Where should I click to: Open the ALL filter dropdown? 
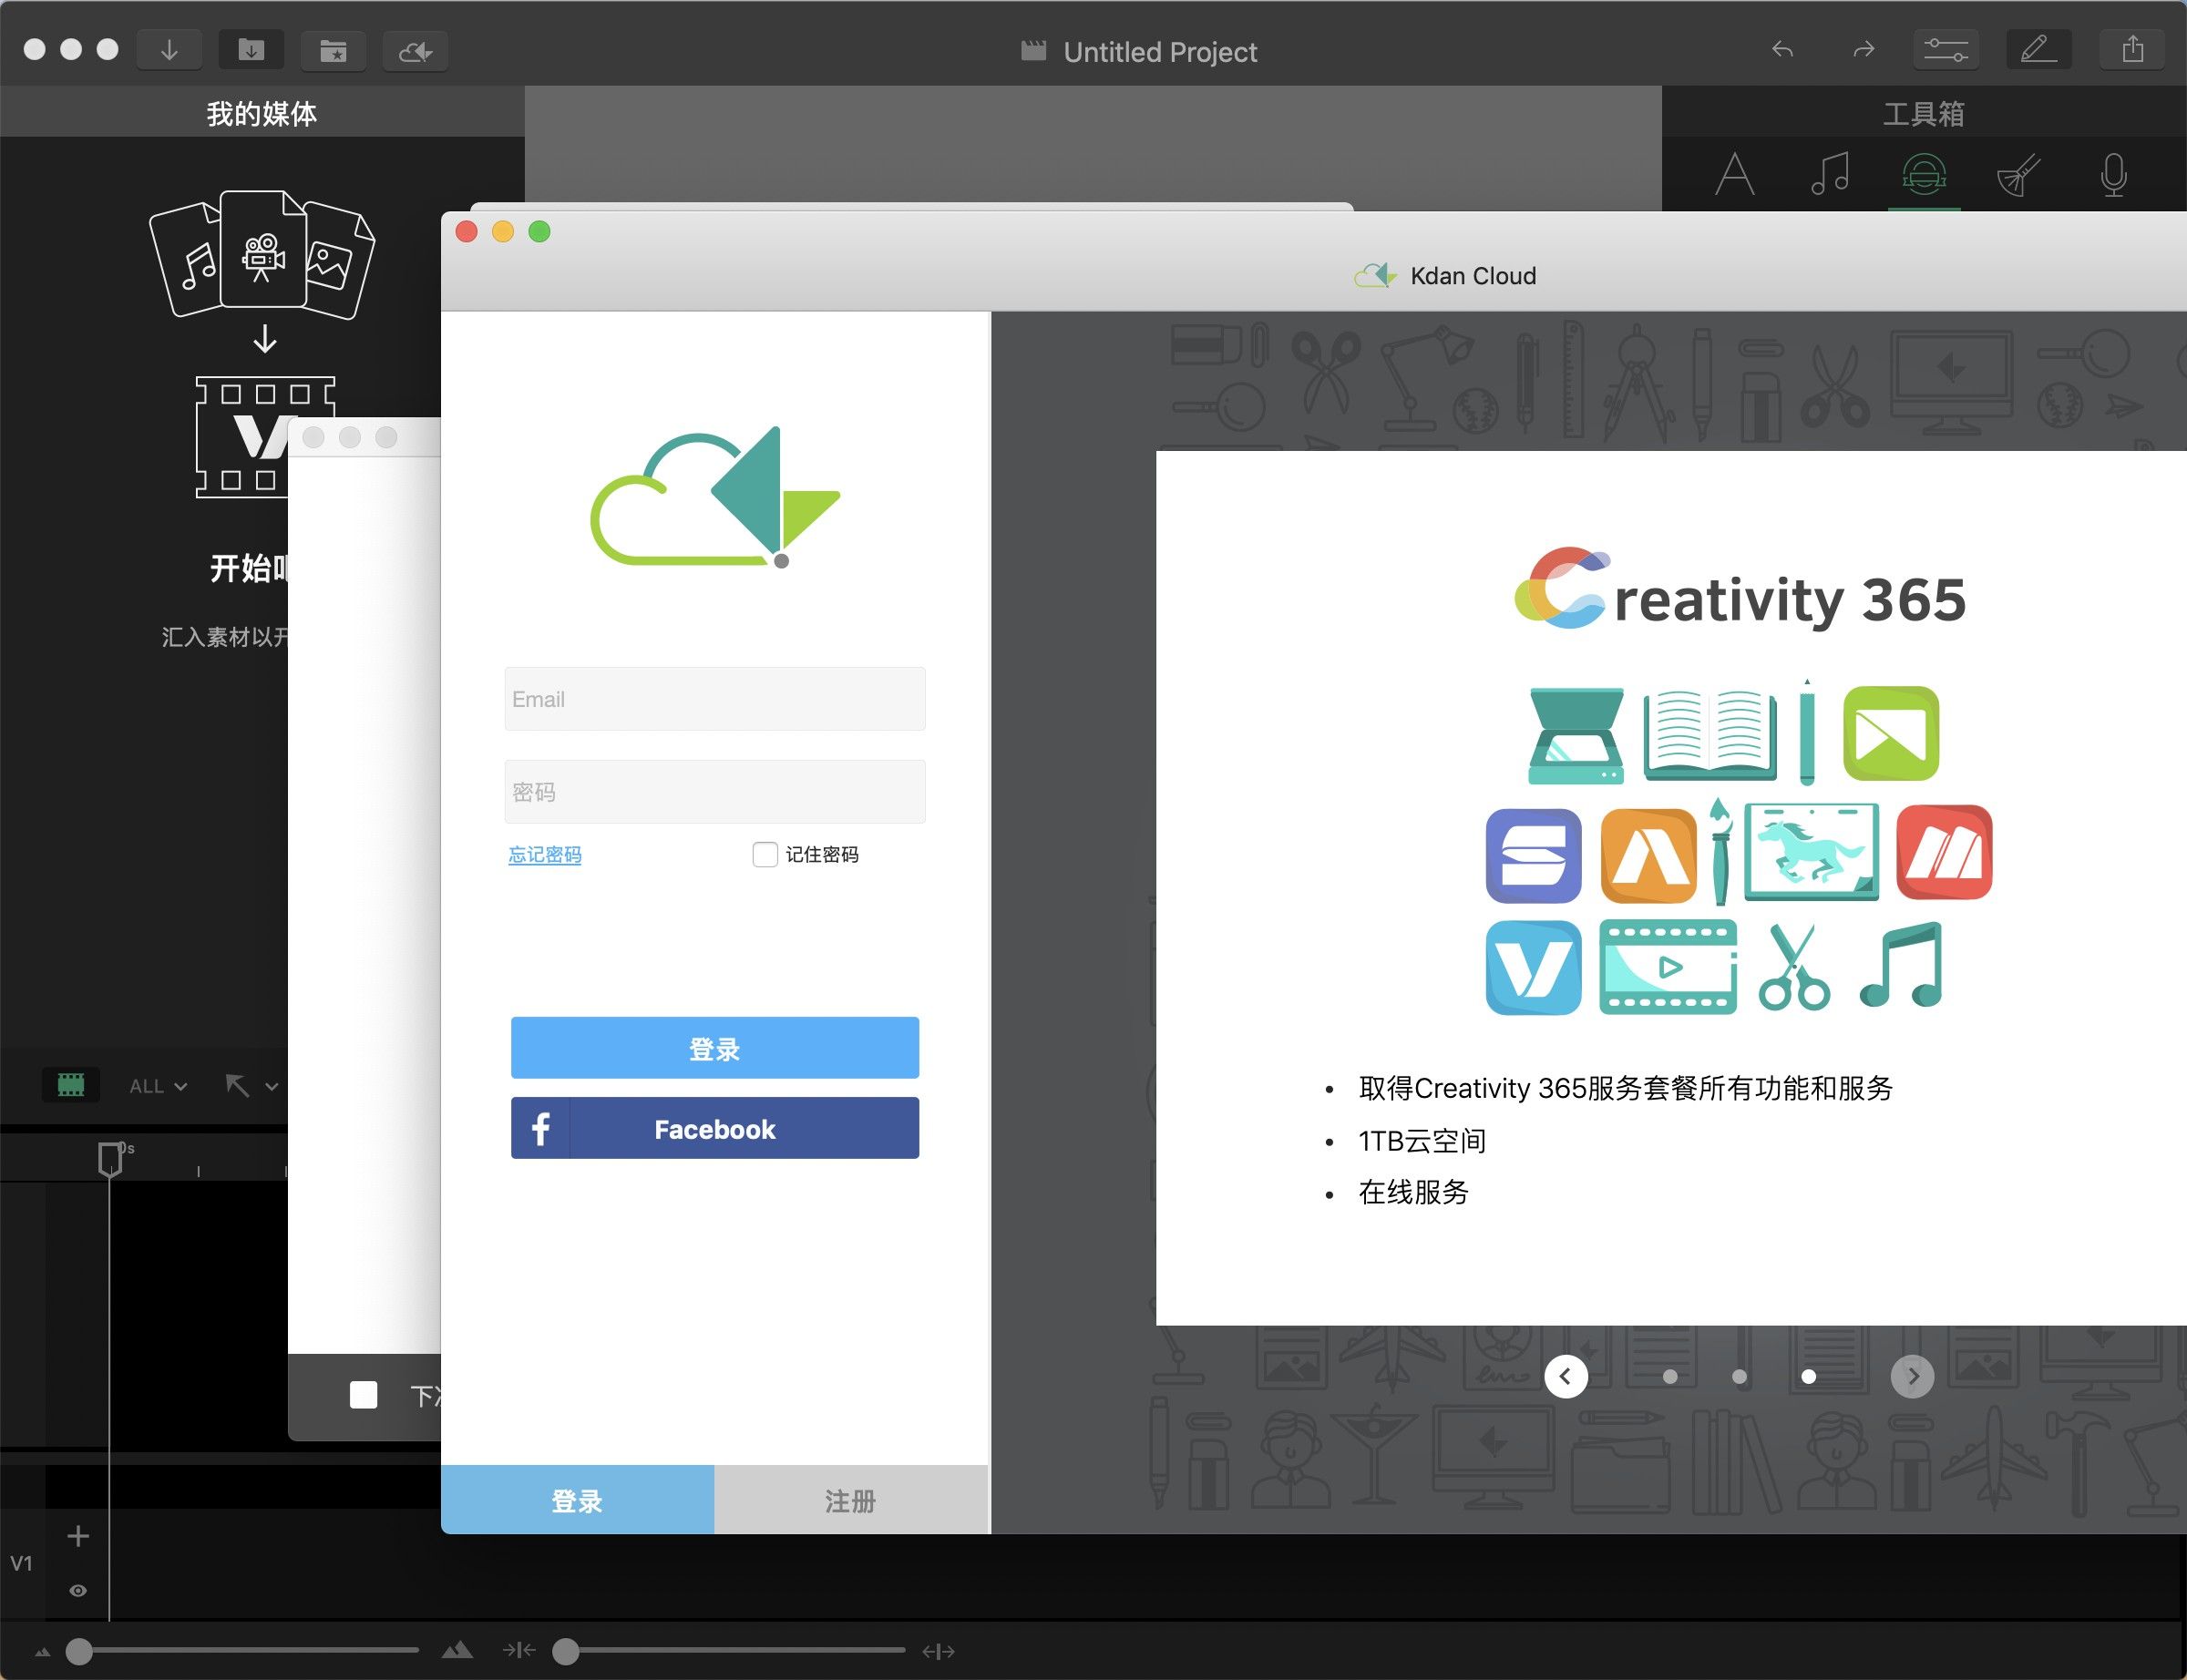tap(158, 1086)
